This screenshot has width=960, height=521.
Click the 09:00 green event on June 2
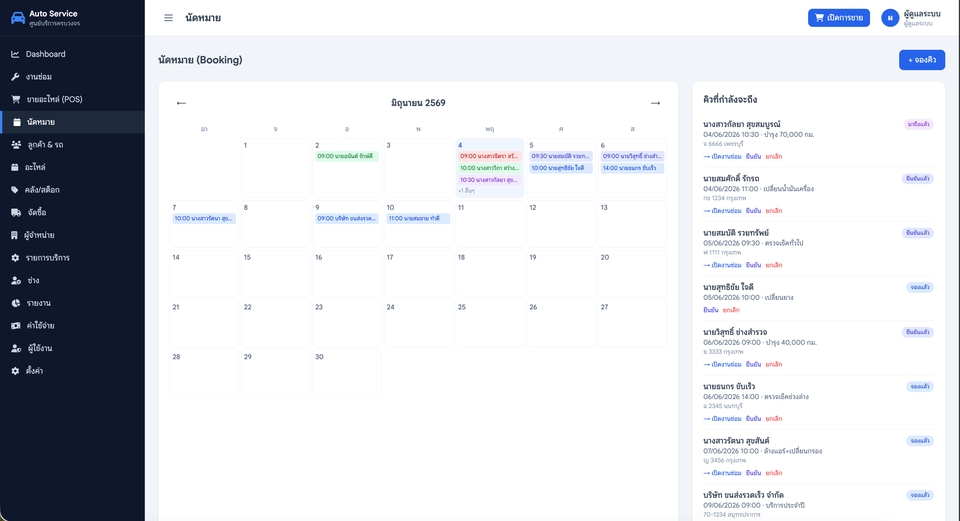[x=347, y=156]
